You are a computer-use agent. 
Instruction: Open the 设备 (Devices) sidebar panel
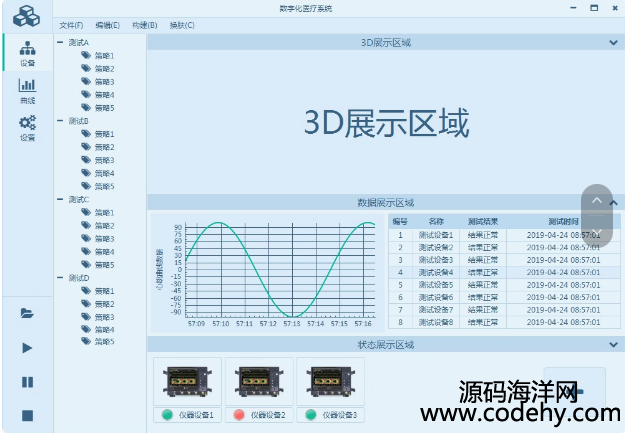pos(27,52)
